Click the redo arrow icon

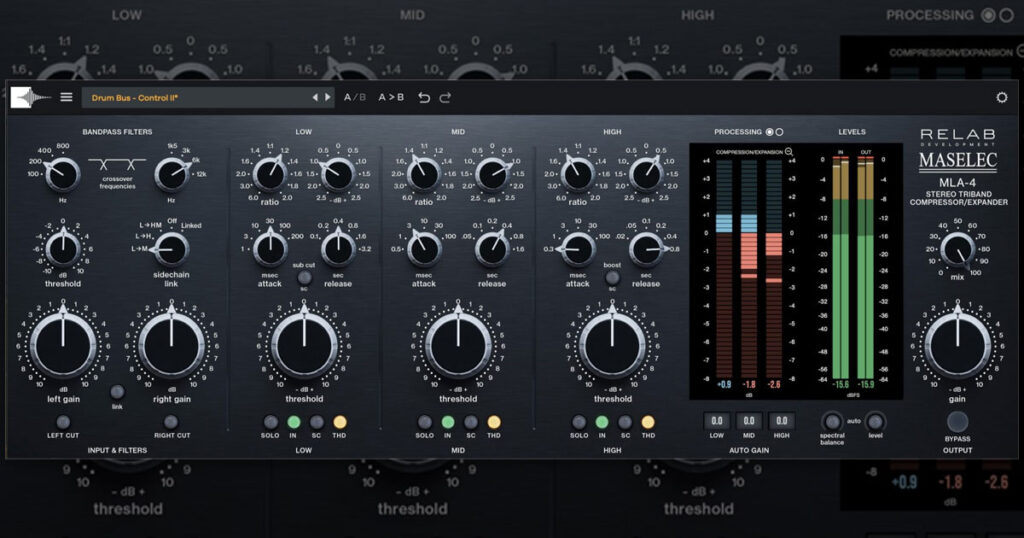(445, 97)
